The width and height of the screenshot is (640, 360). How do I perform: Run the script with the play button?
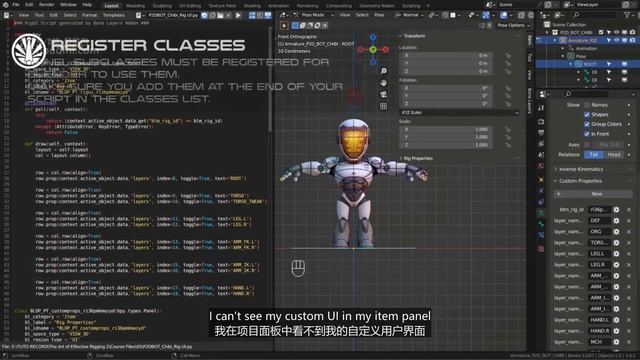tap(238, 15)
